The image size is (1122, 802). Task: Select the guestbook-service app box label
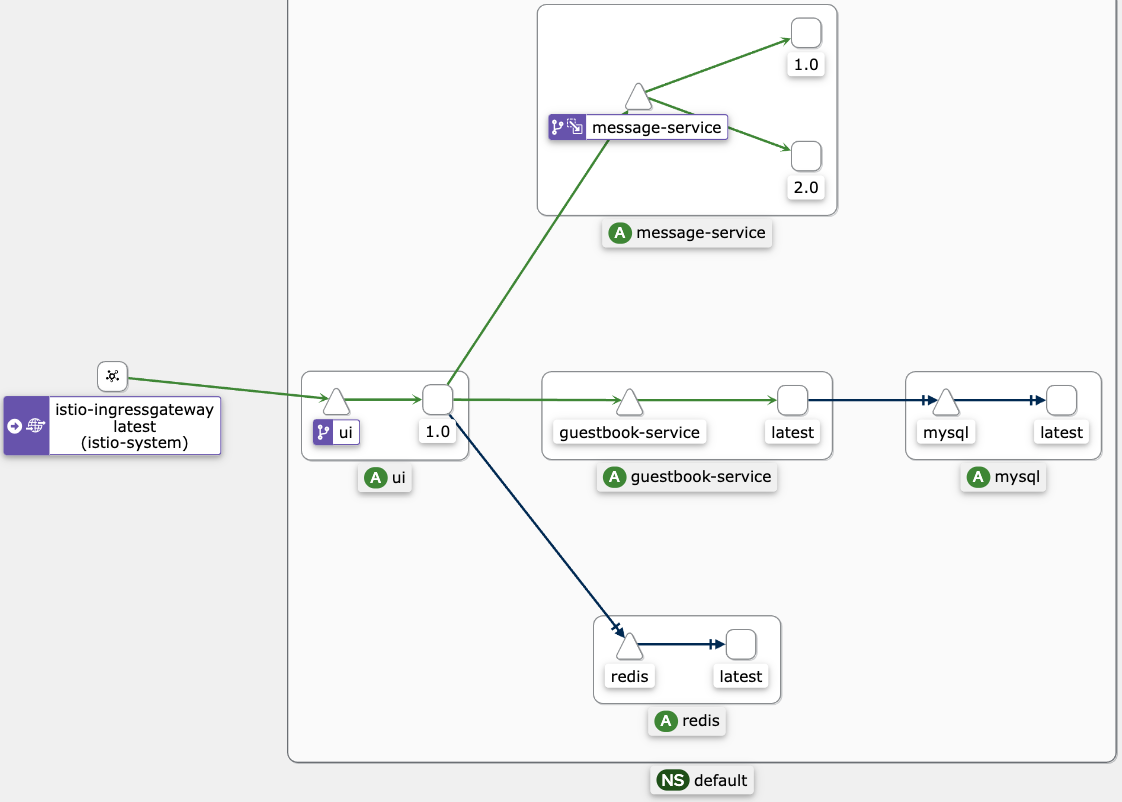(x=688, y=477)
